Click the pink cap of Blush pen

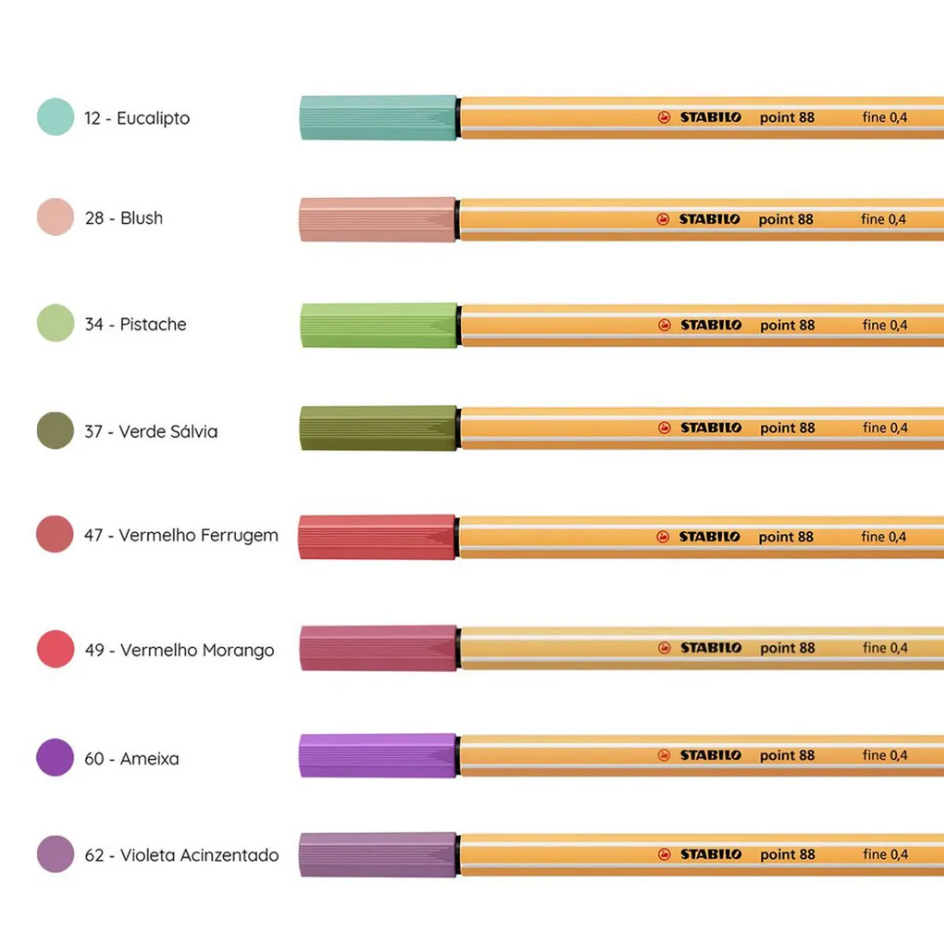(378, 220)
